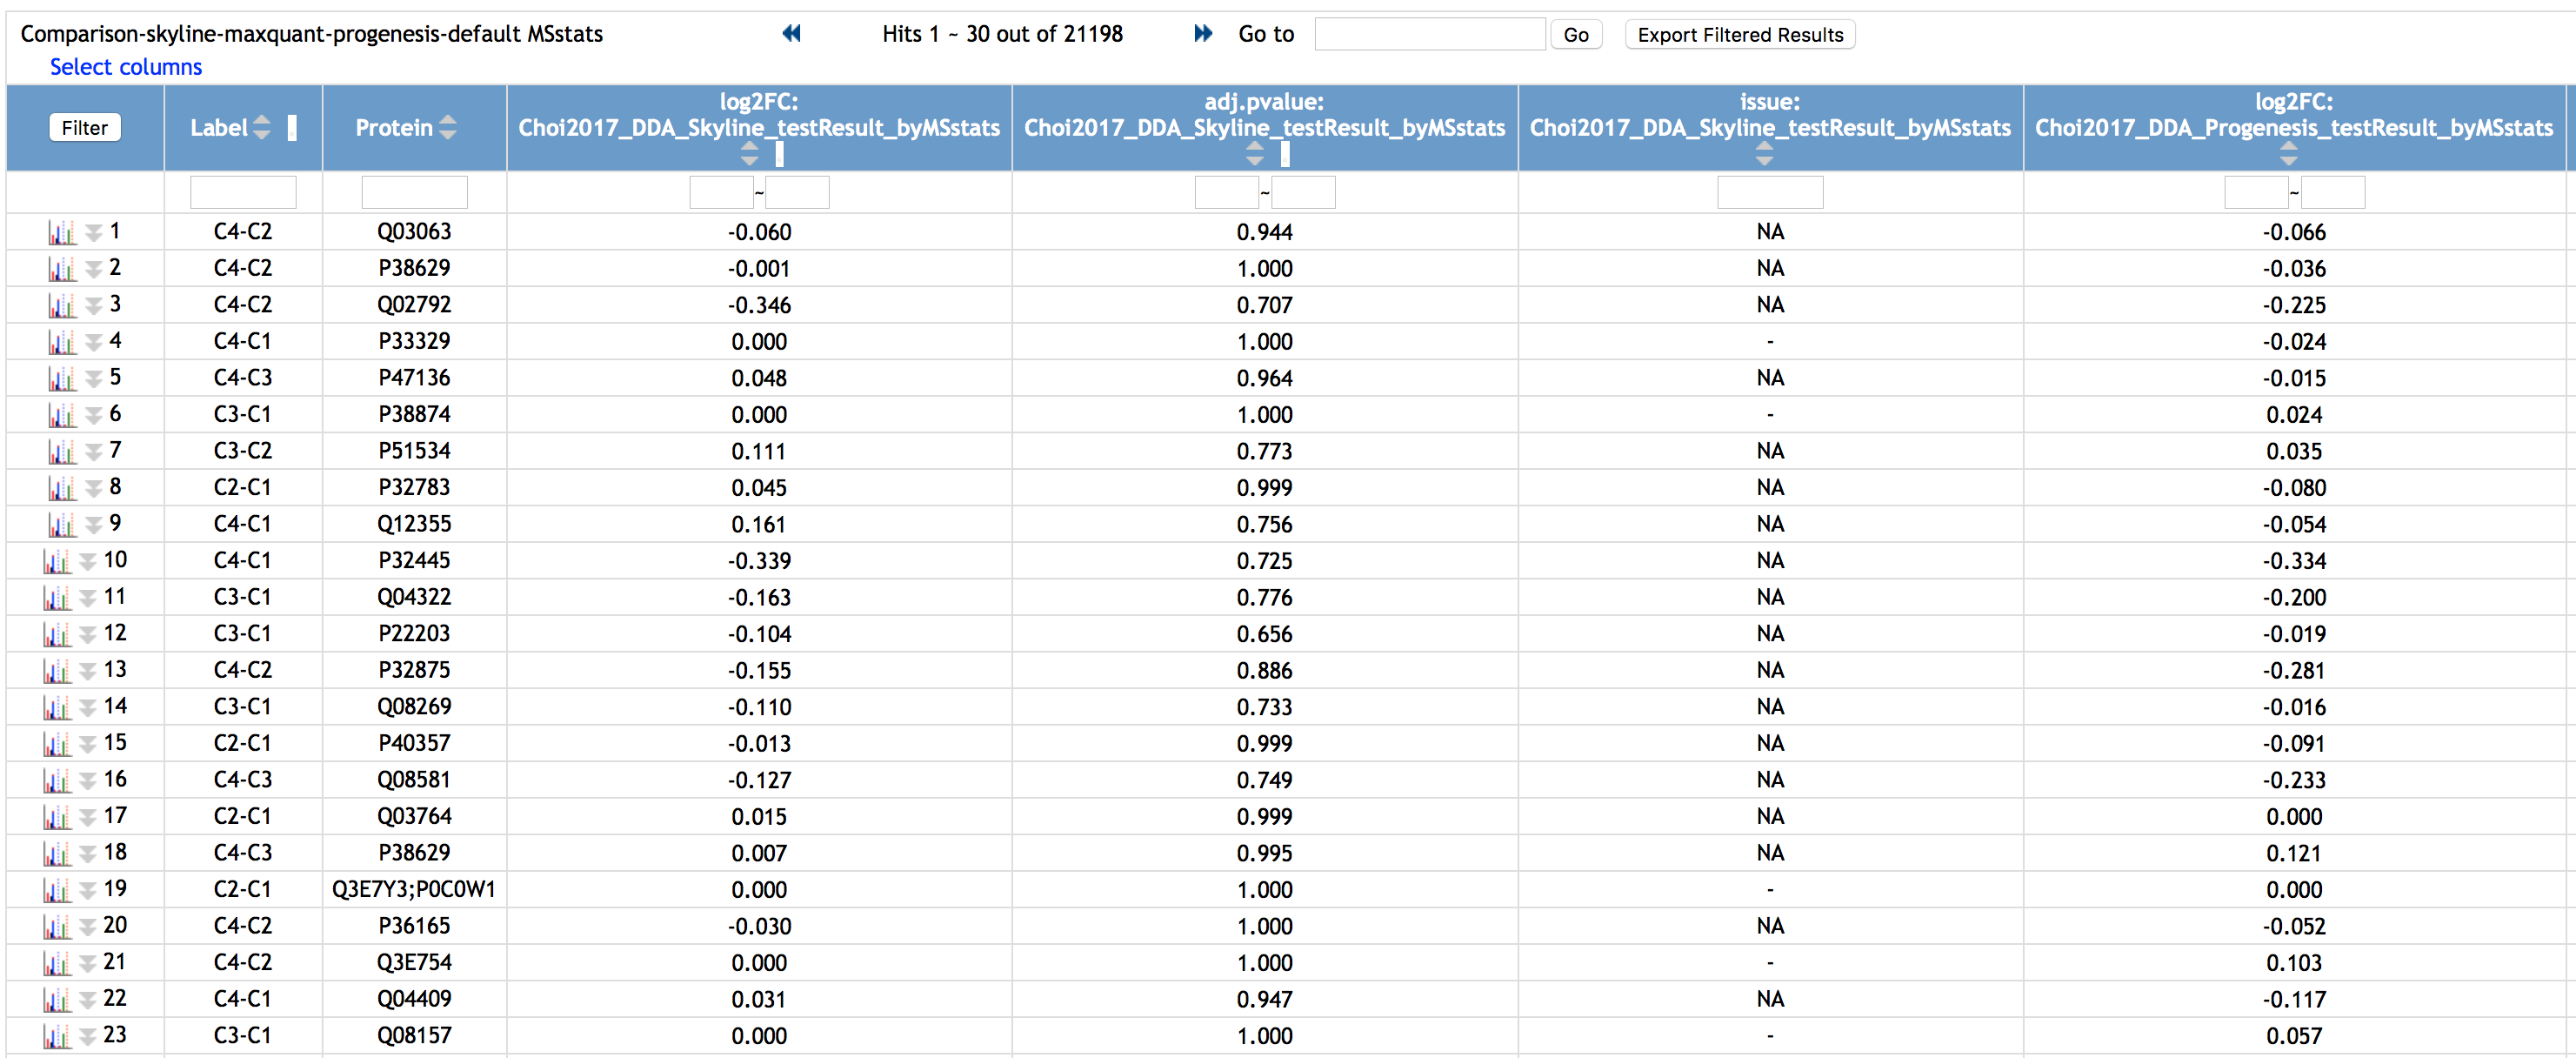The height and width of the screenshot is (1058, 2576).
Task: Sort by Progenesis log2FC column
Action: point(2288,154)
